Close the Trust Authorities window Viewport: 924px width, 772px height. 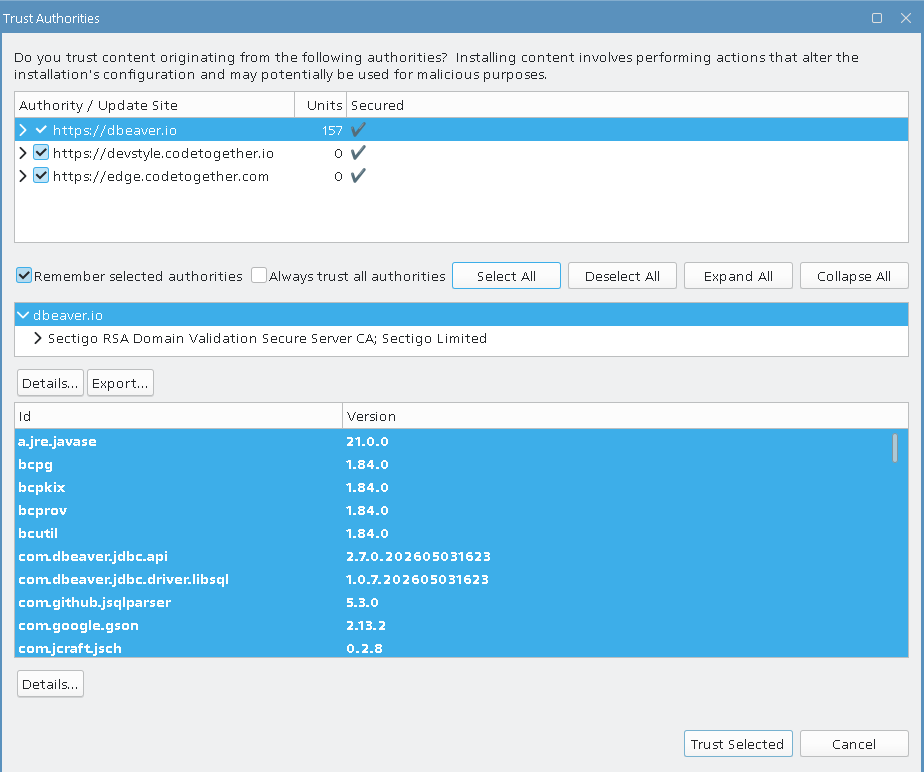pyautogui.click(x=906, y=18)
